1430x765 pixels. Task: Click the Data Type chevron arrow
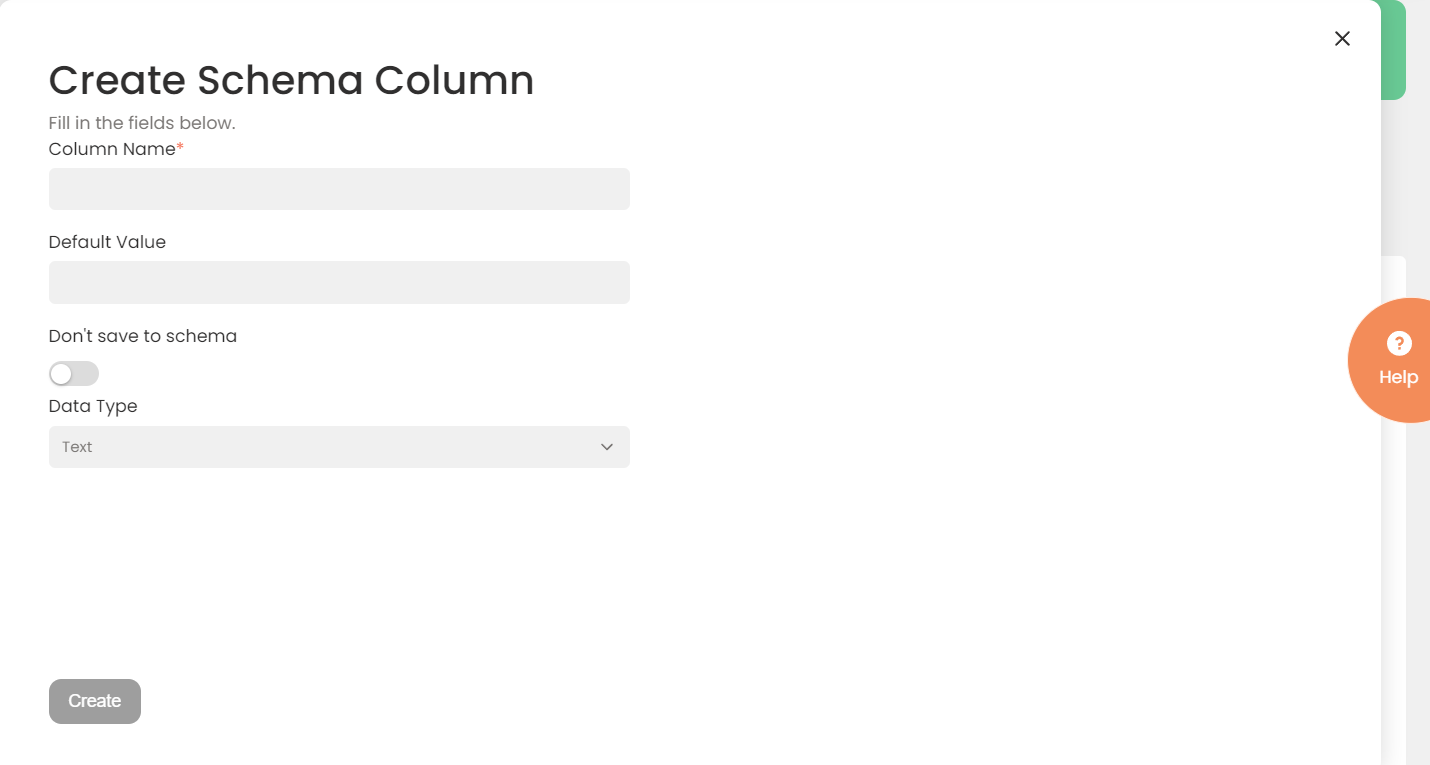tap(607, 447)
